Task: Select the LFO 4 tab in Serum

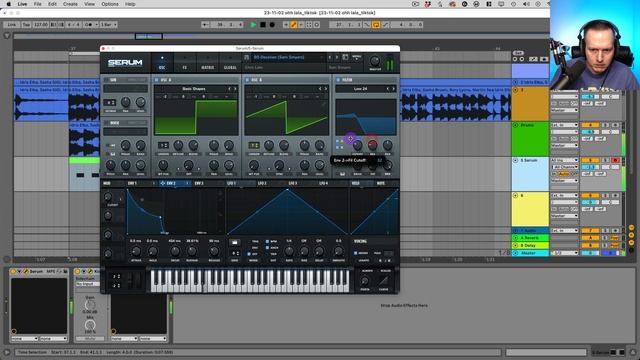Action: click(323, 184)
